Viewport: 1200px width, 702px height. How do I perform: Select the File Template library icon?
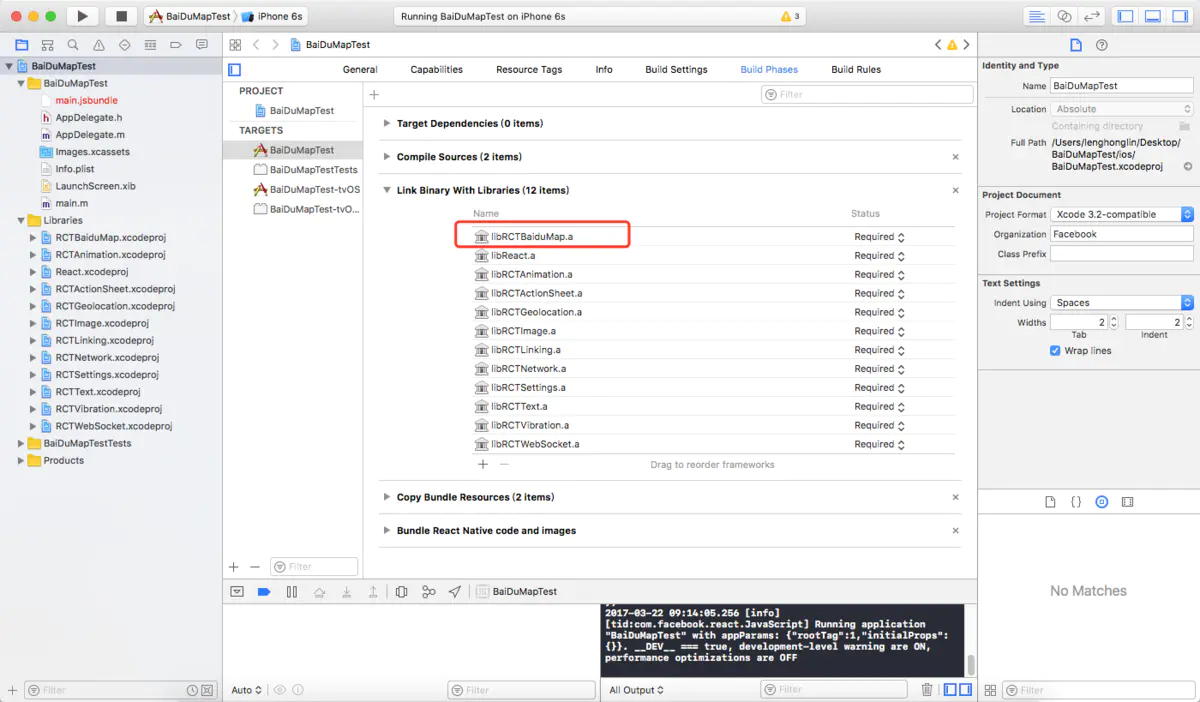1050,502
